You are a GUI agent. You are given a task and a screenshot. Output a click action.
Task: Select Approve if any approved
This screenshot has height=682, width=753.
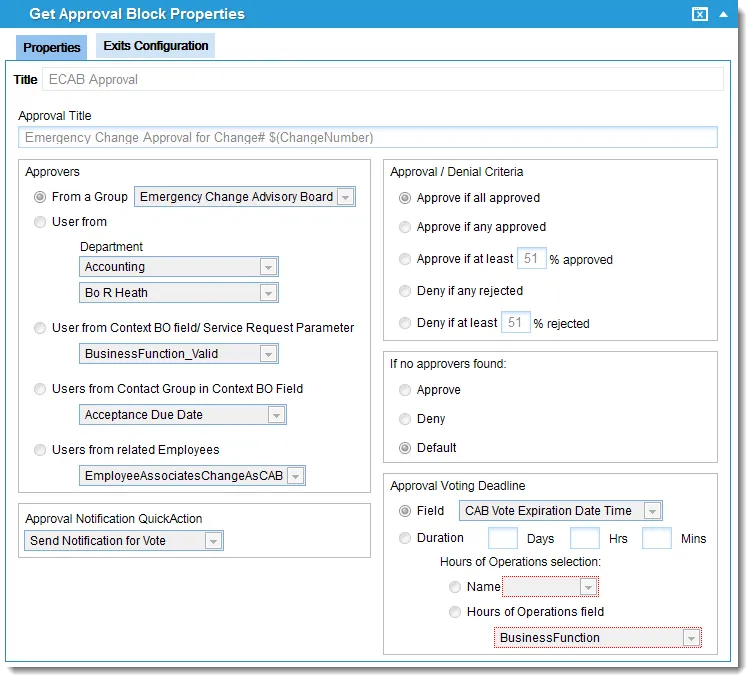click(x=405, y=227)
